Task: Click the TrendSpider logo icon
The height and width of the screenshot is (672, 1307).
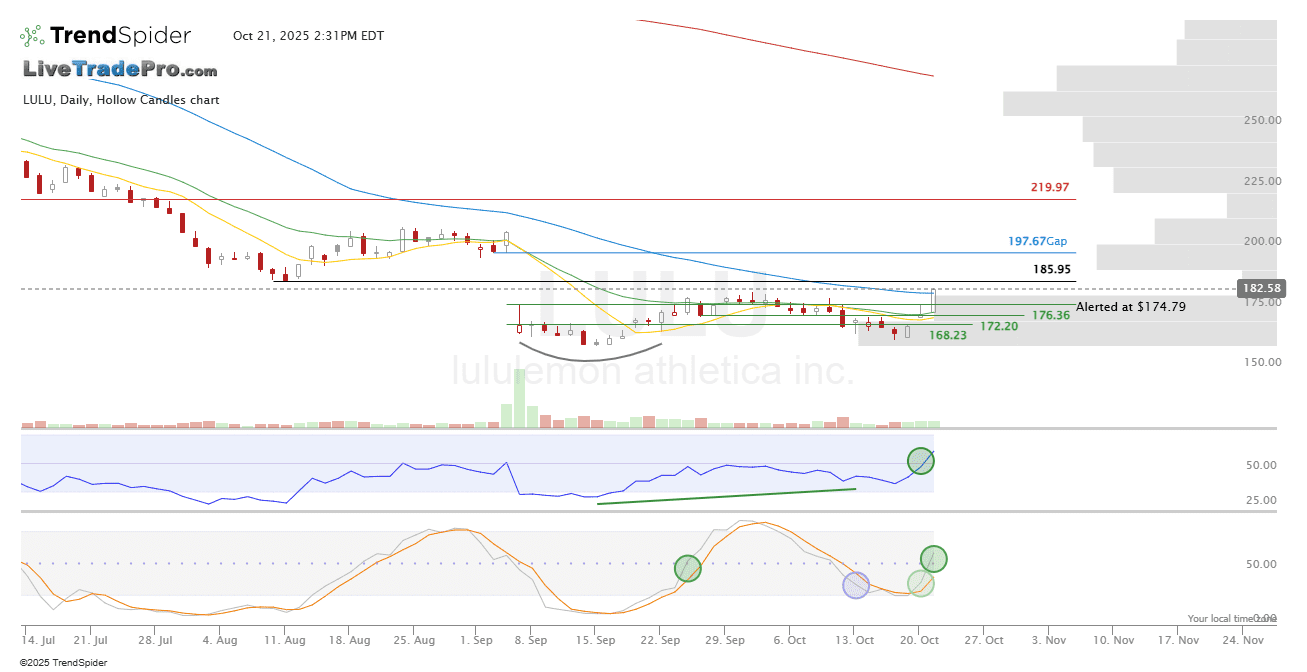Action: (x=33, y=36)
